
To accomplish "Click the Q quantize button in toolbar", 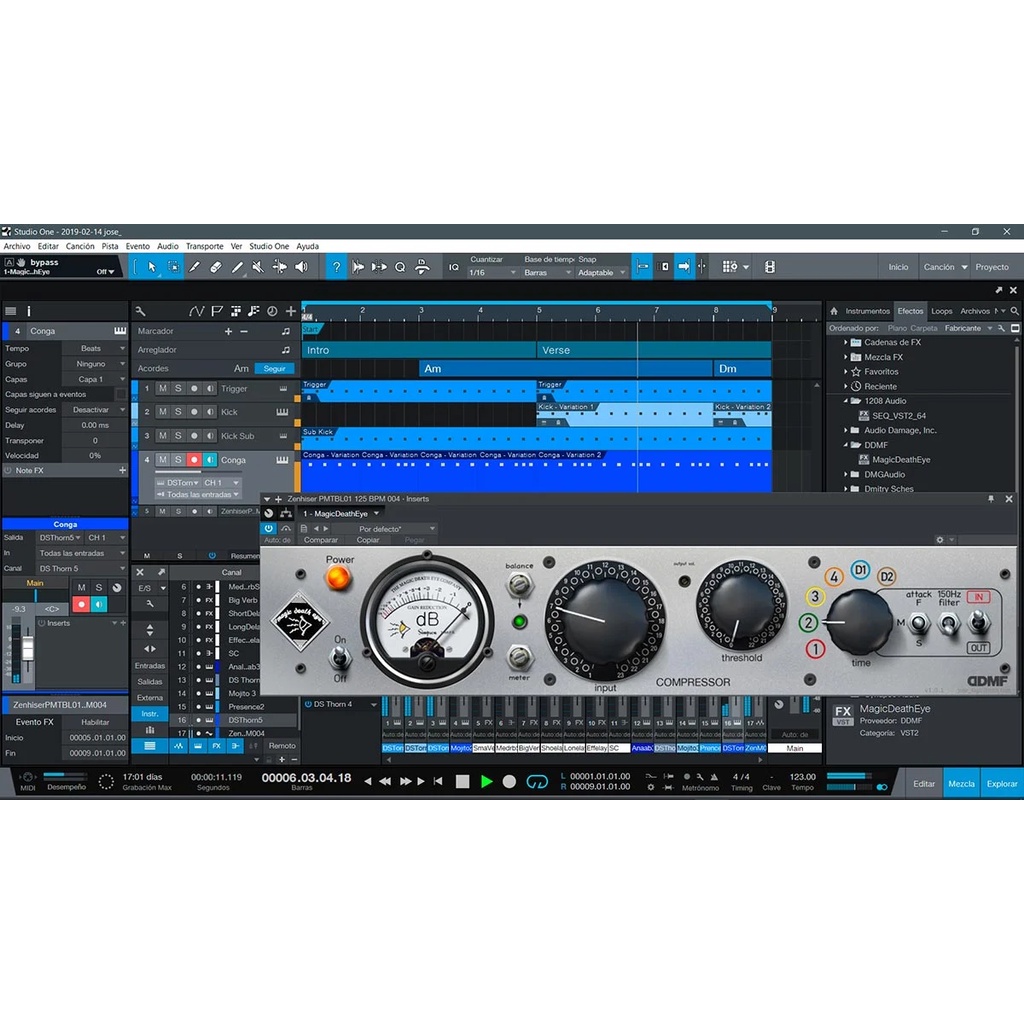I will [400, 267].
